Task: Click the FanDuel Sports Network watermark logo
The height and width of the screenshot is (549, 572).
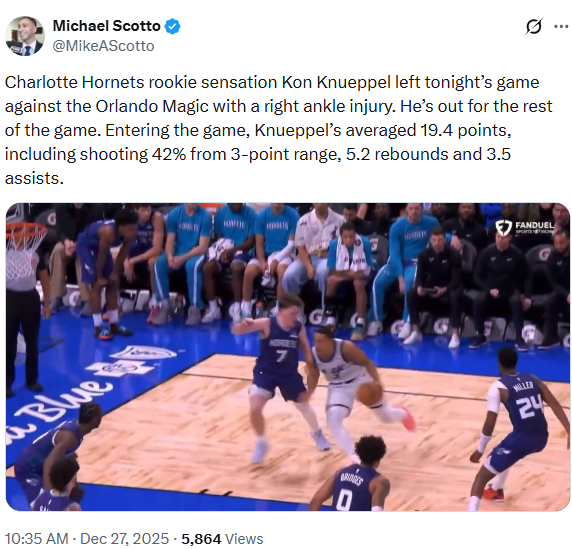Action: click(x=525, y=228)
